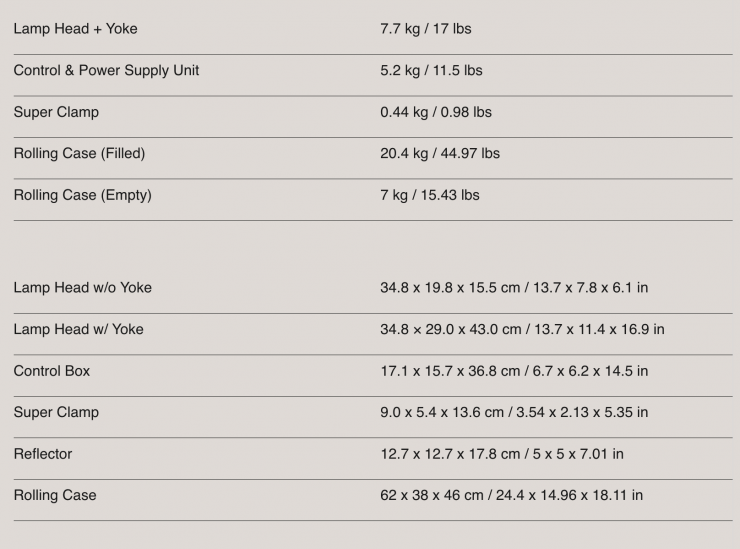Viewport: 740px width, 549px height.
Task: Click the Lamp Head w/ Yoke label
Action: point(78,329)
